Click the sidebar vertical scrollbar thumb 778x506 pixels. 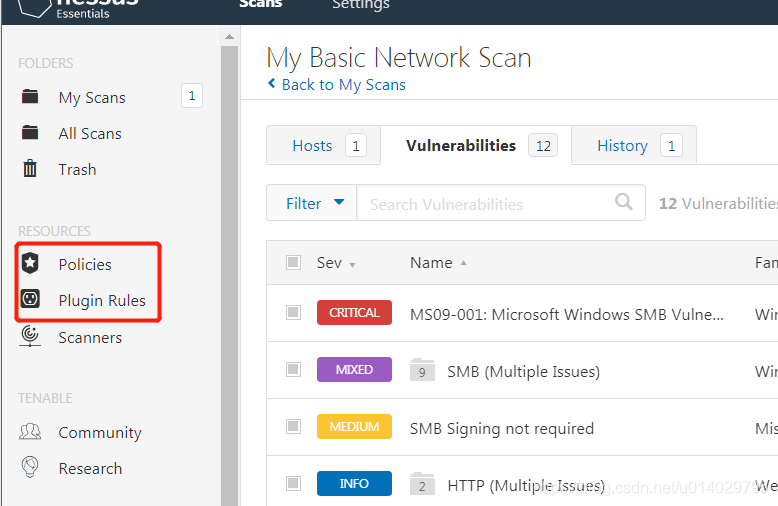pos(229,275)
